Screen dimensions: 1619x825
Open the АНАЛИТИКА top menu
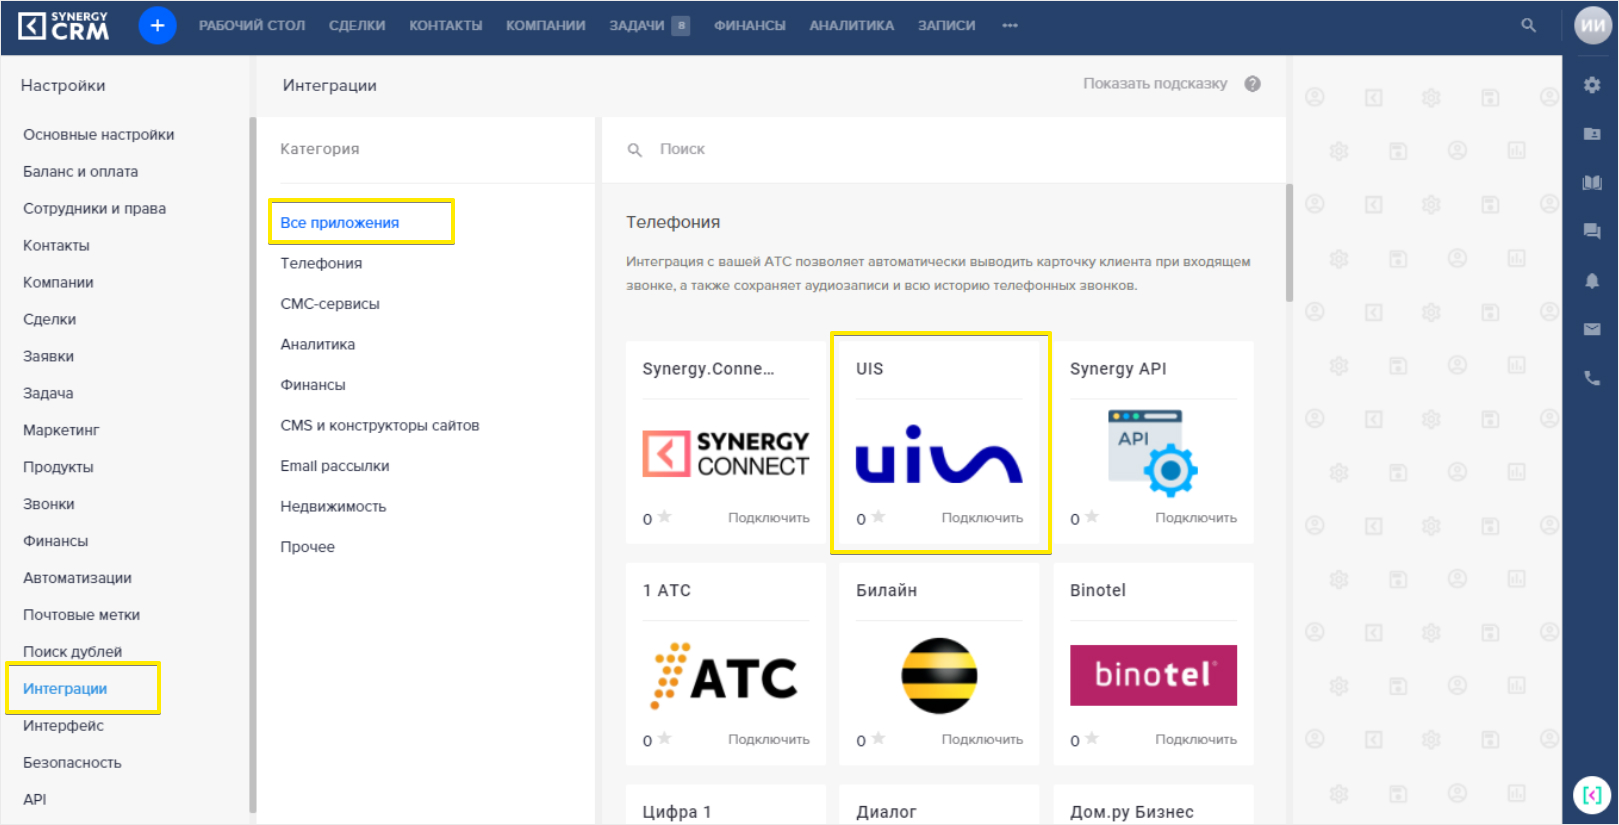851,26
